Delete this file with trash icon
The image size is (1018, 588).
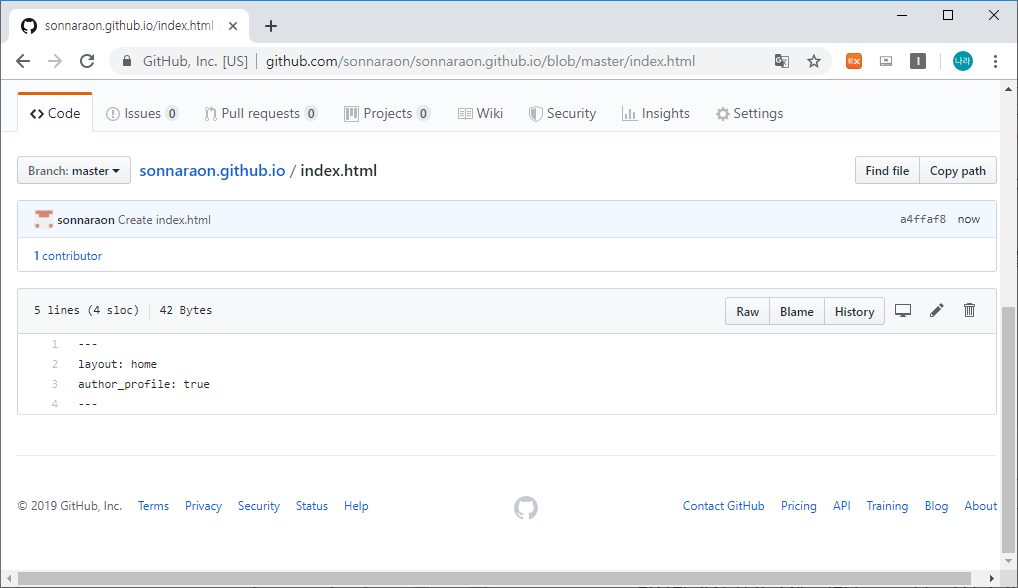click(969, 310)
